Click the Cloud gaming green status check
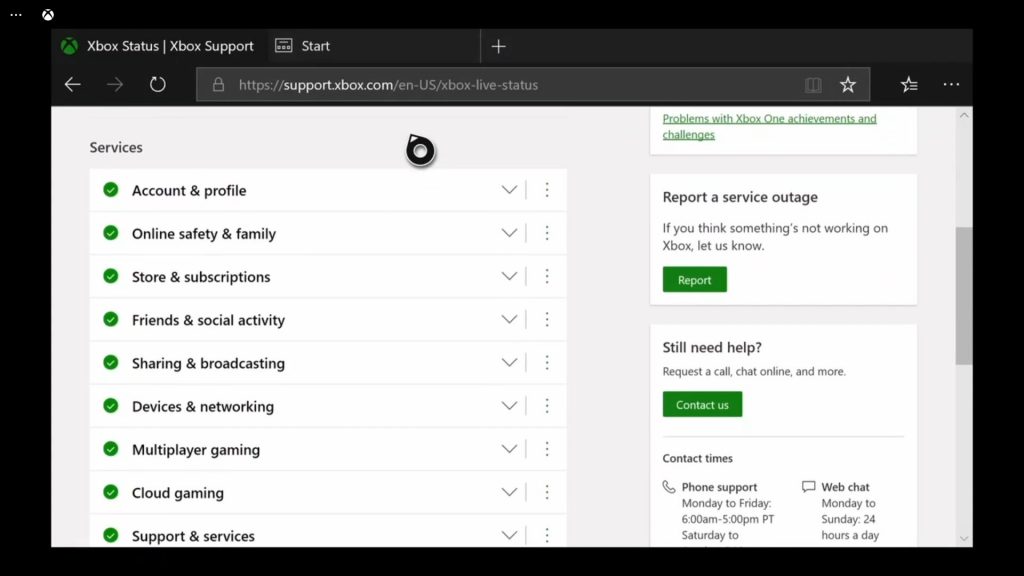The width and height of the screenshot is (1024, 576). tap(111, 492)
